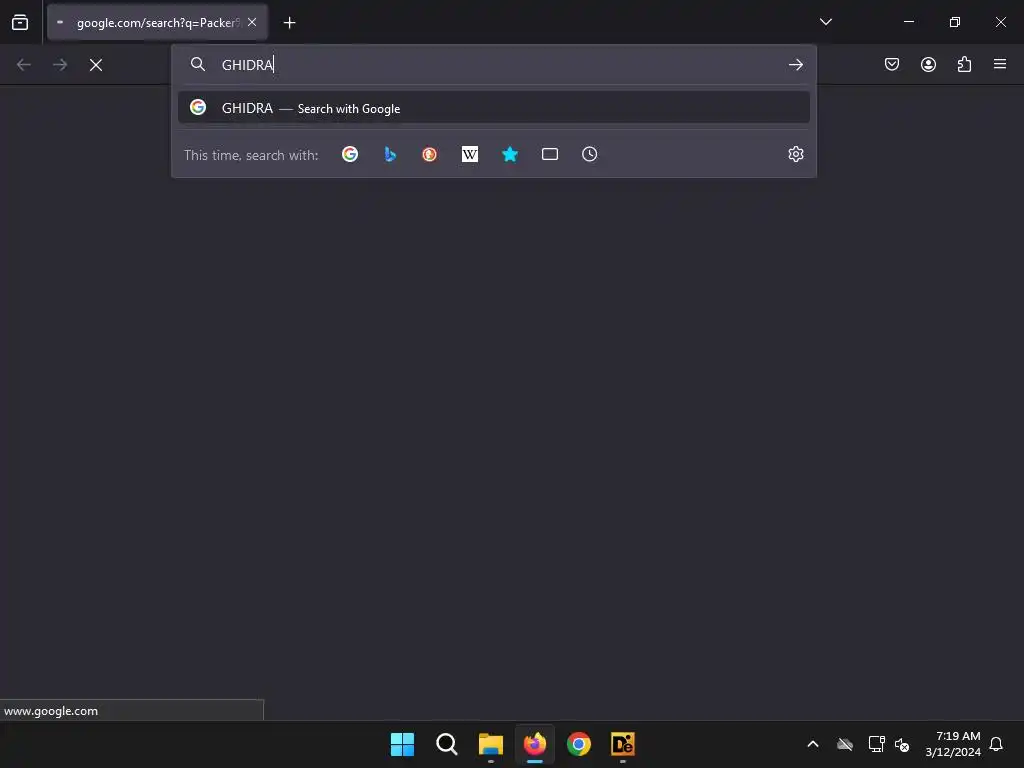
Task: Open notifications bell
Action: click(x=997, y=744)
